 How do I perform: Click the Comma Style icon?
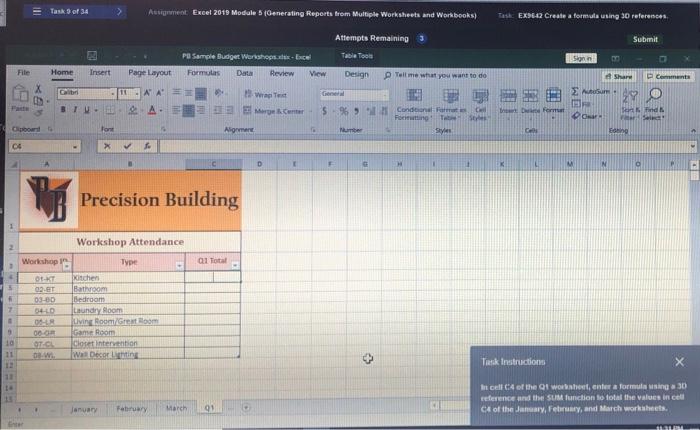click(x=356, y=111)
